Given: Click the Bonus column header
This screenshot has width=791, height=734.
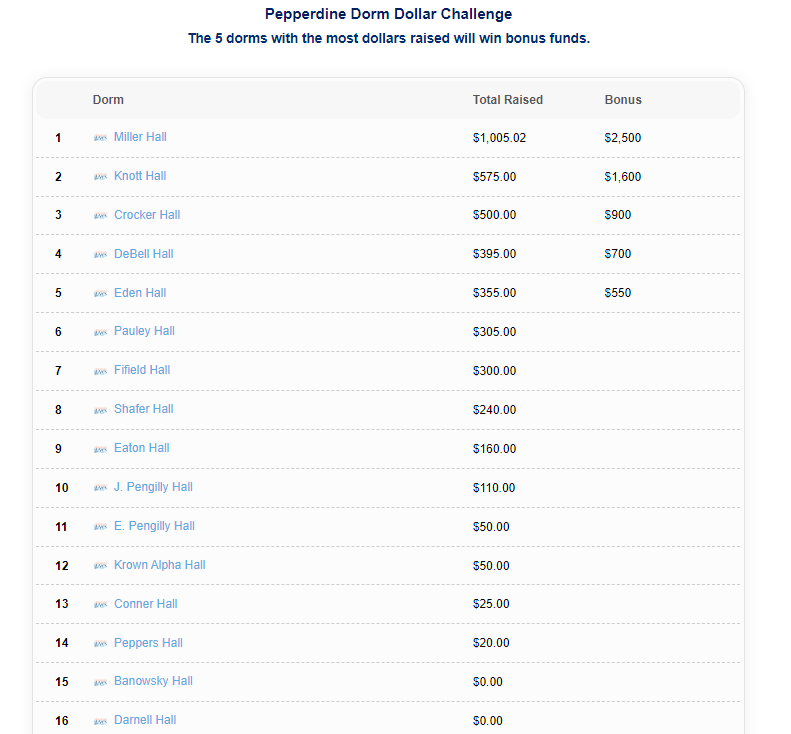Looking at the screenshot, I should pos(623,100).
